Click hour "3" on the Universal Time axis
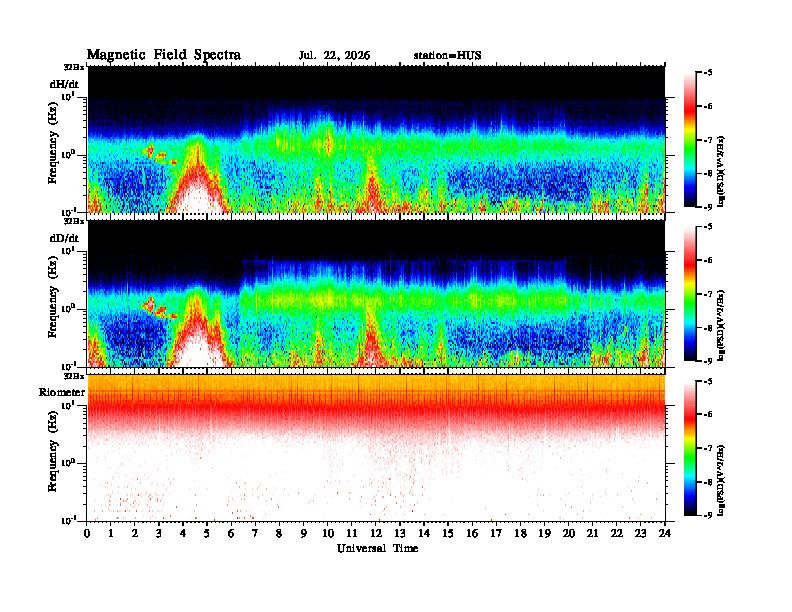This screenshot has height=612, width=792. click(159, 533)
